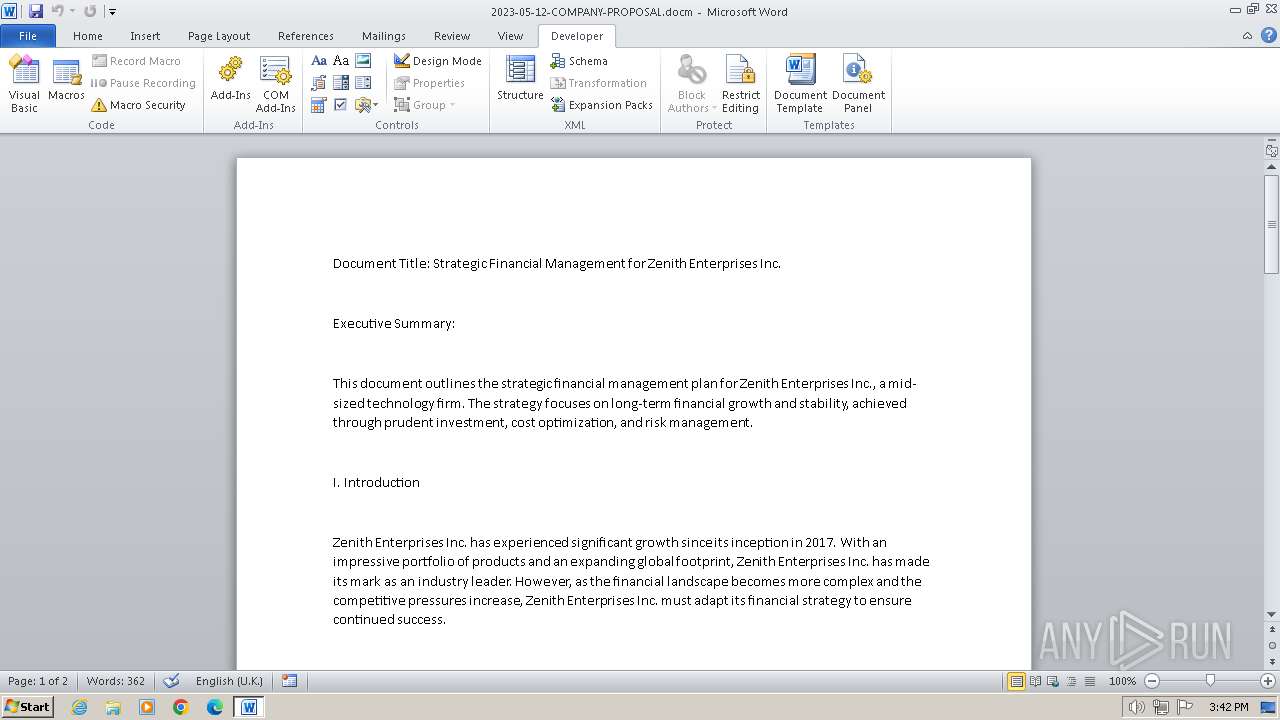Image resolution: width=1280 pixels, height=720 pixels.
Task: Save the document from Quick Access Toolbar
Action: tap(36, 11)
